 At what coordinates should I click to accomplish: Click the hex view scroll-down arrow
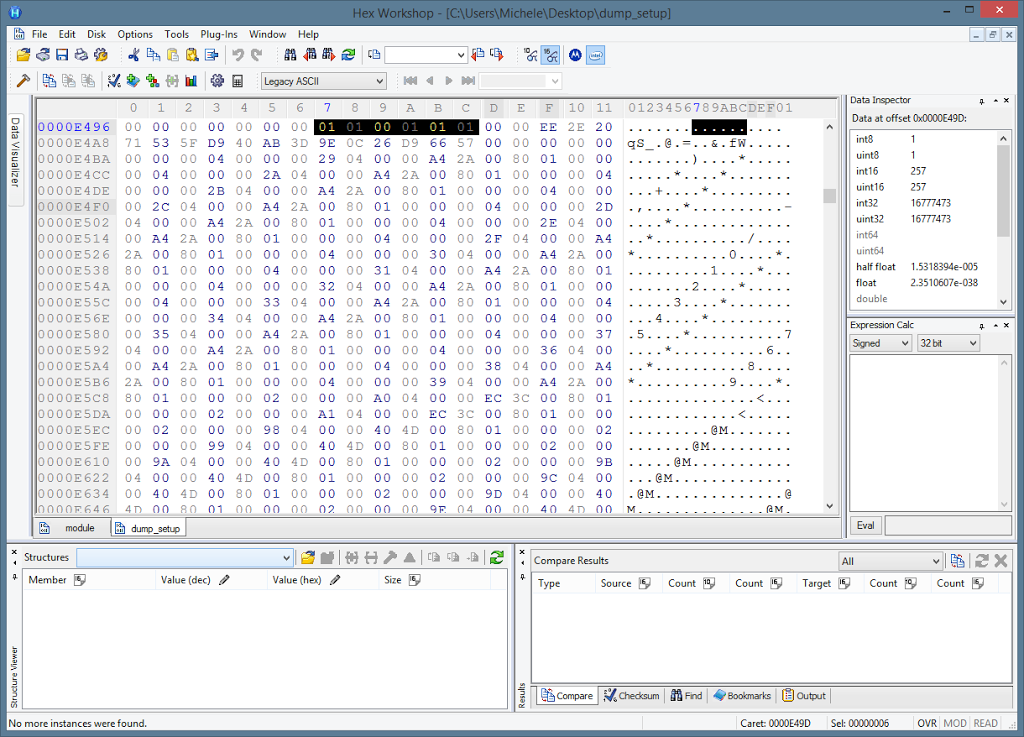tap(829, 506)
